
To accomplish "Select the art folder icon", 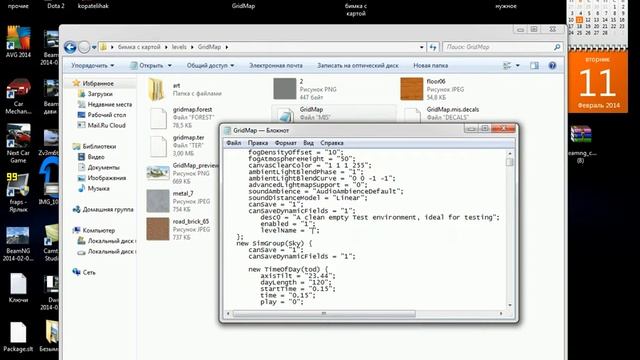I will coord(157,89).
